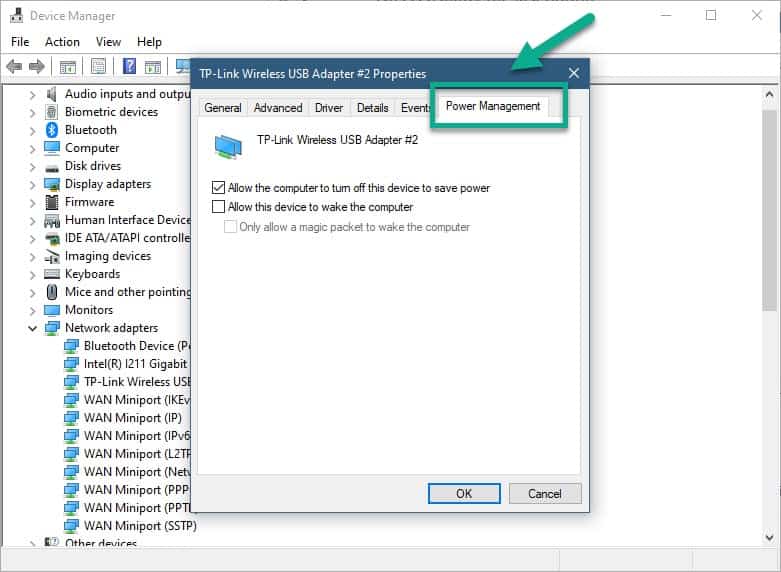Expand the Display adapters node
The width and height of the screenshot is (781, 572).
[x=32, y=185]
